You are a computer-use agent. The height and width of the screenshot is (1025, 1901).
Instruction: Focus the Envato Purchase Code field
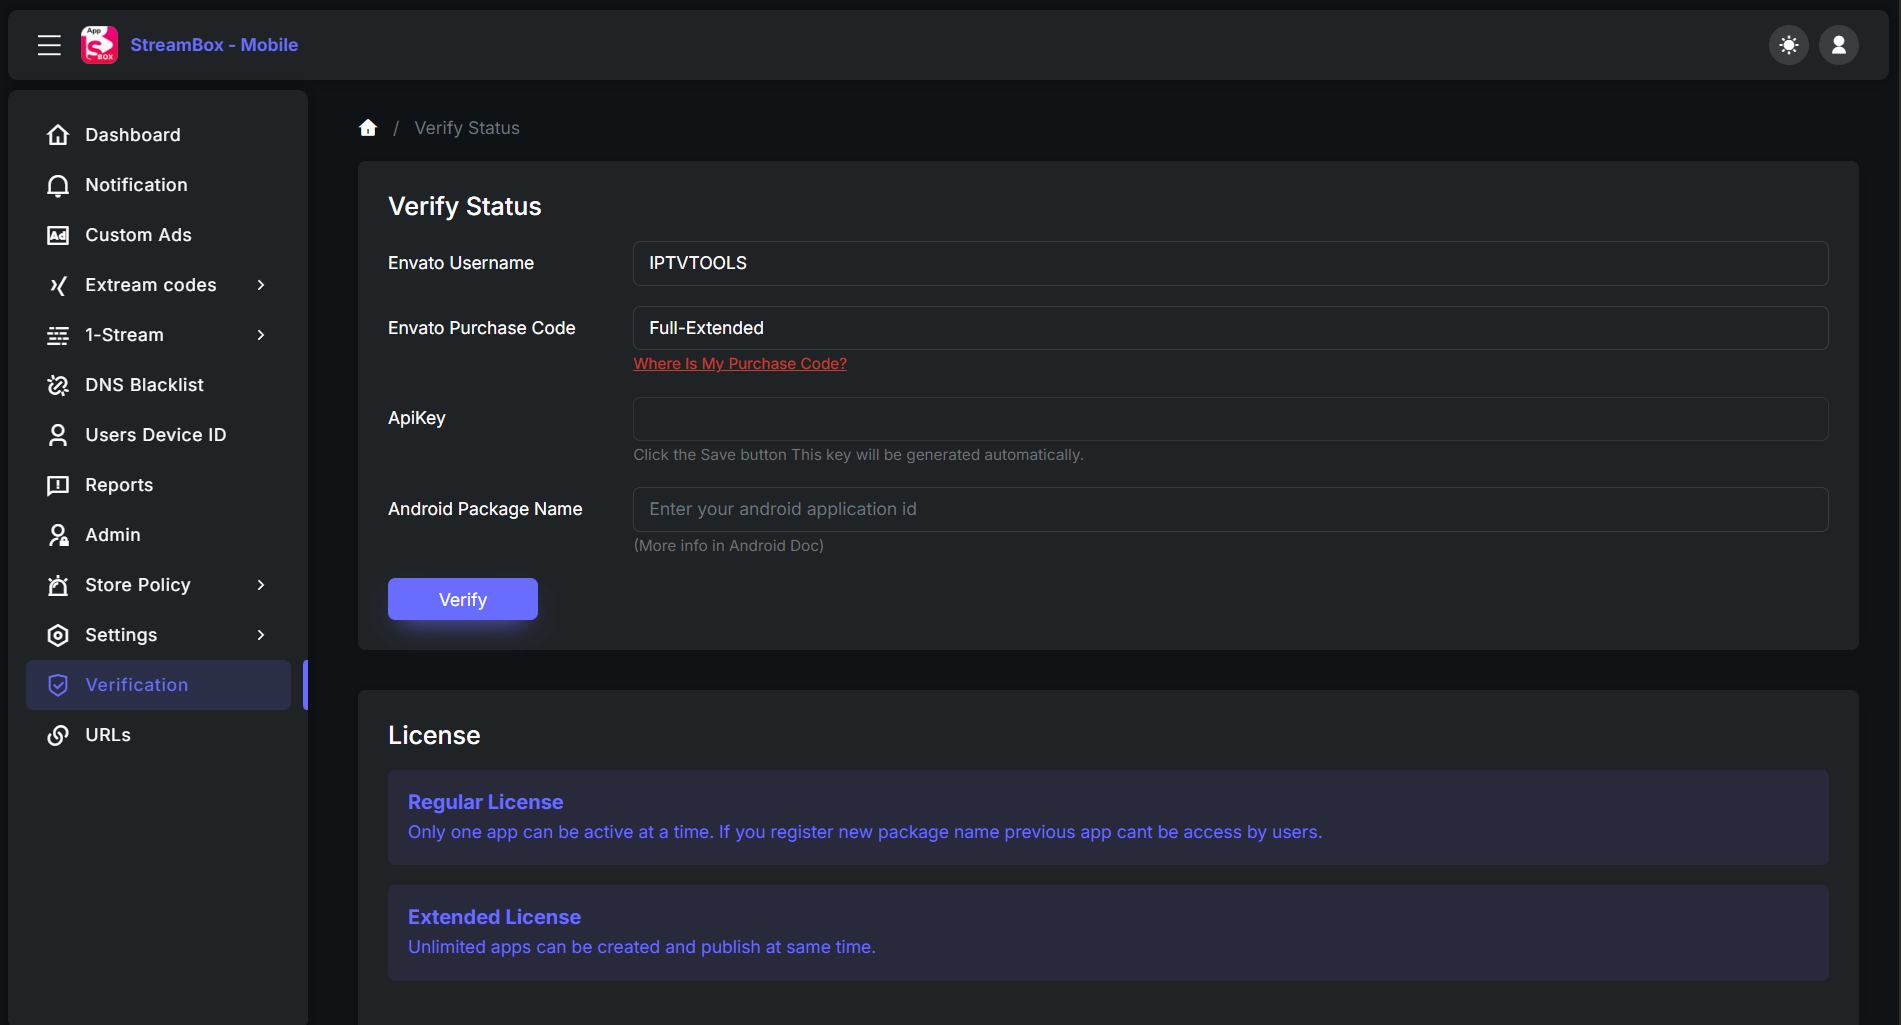pyautogui.click(x=1230, y=328)
